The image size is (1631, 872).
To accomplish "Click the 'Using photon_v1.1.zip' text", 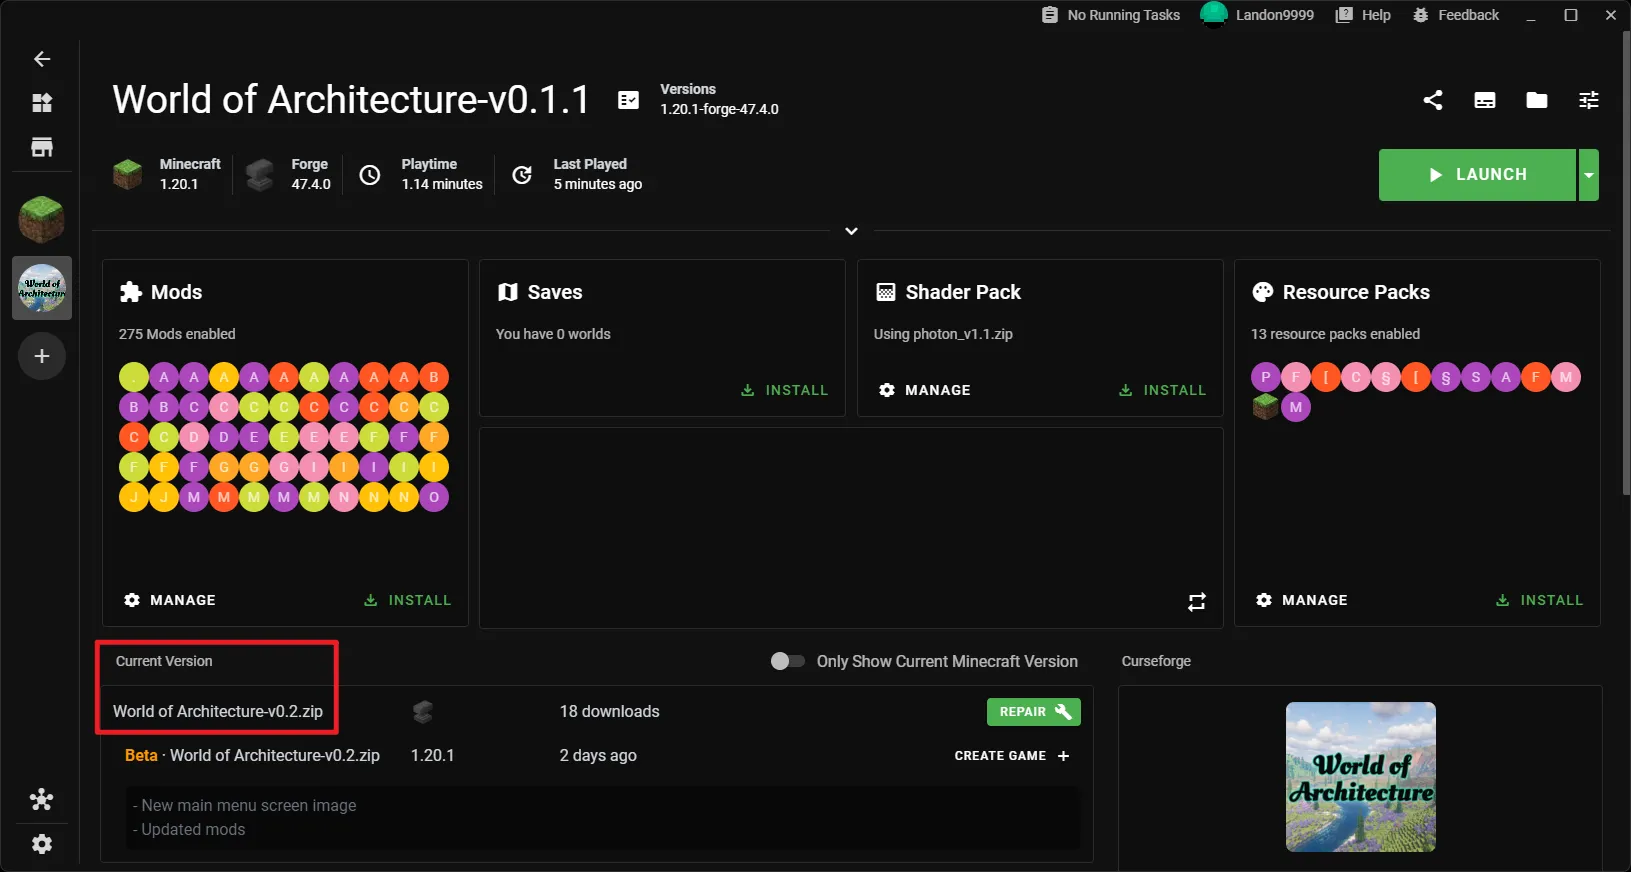I will pyautogui.click(x=943, y=334).
